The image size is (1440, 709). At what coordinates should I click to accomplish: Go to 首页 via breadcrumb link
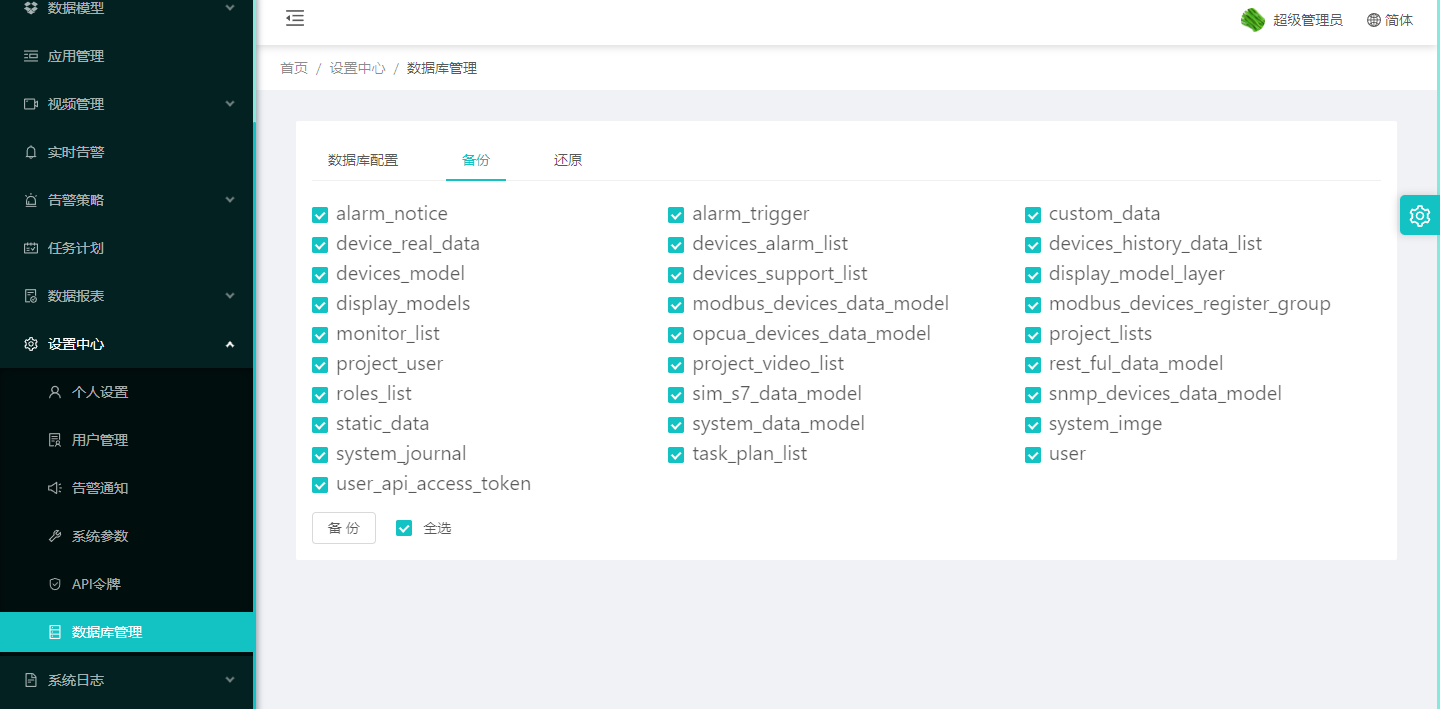coord(294,68)
